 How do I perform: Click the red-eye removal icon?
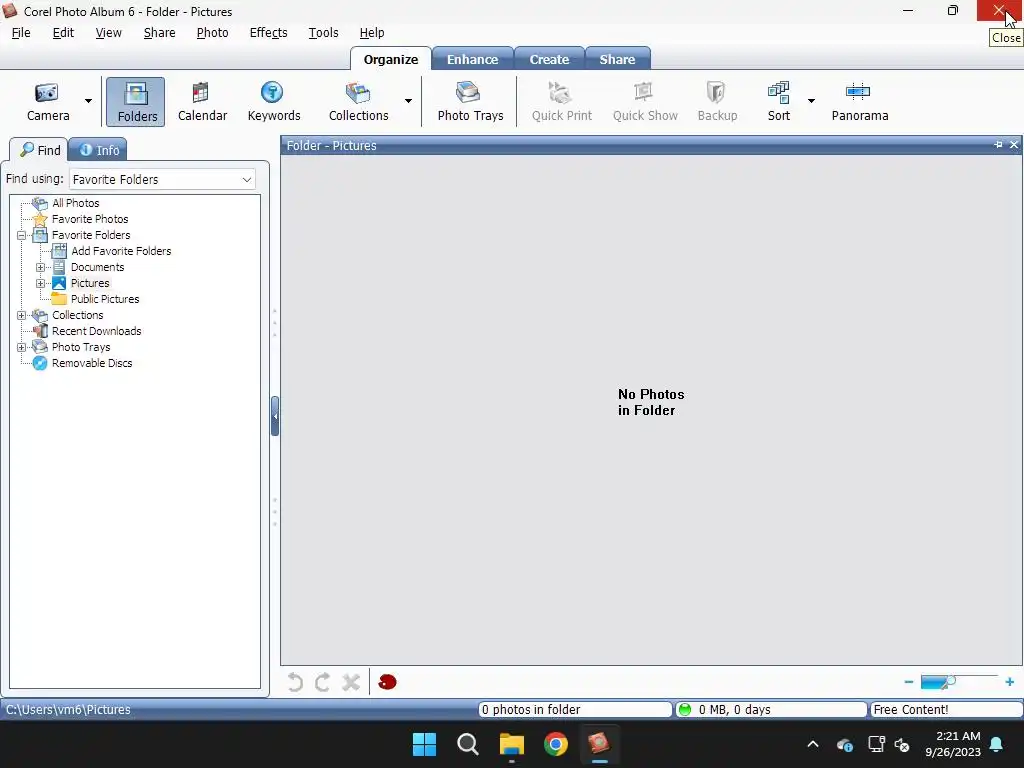pyautogui.click(x=387, y=682)
